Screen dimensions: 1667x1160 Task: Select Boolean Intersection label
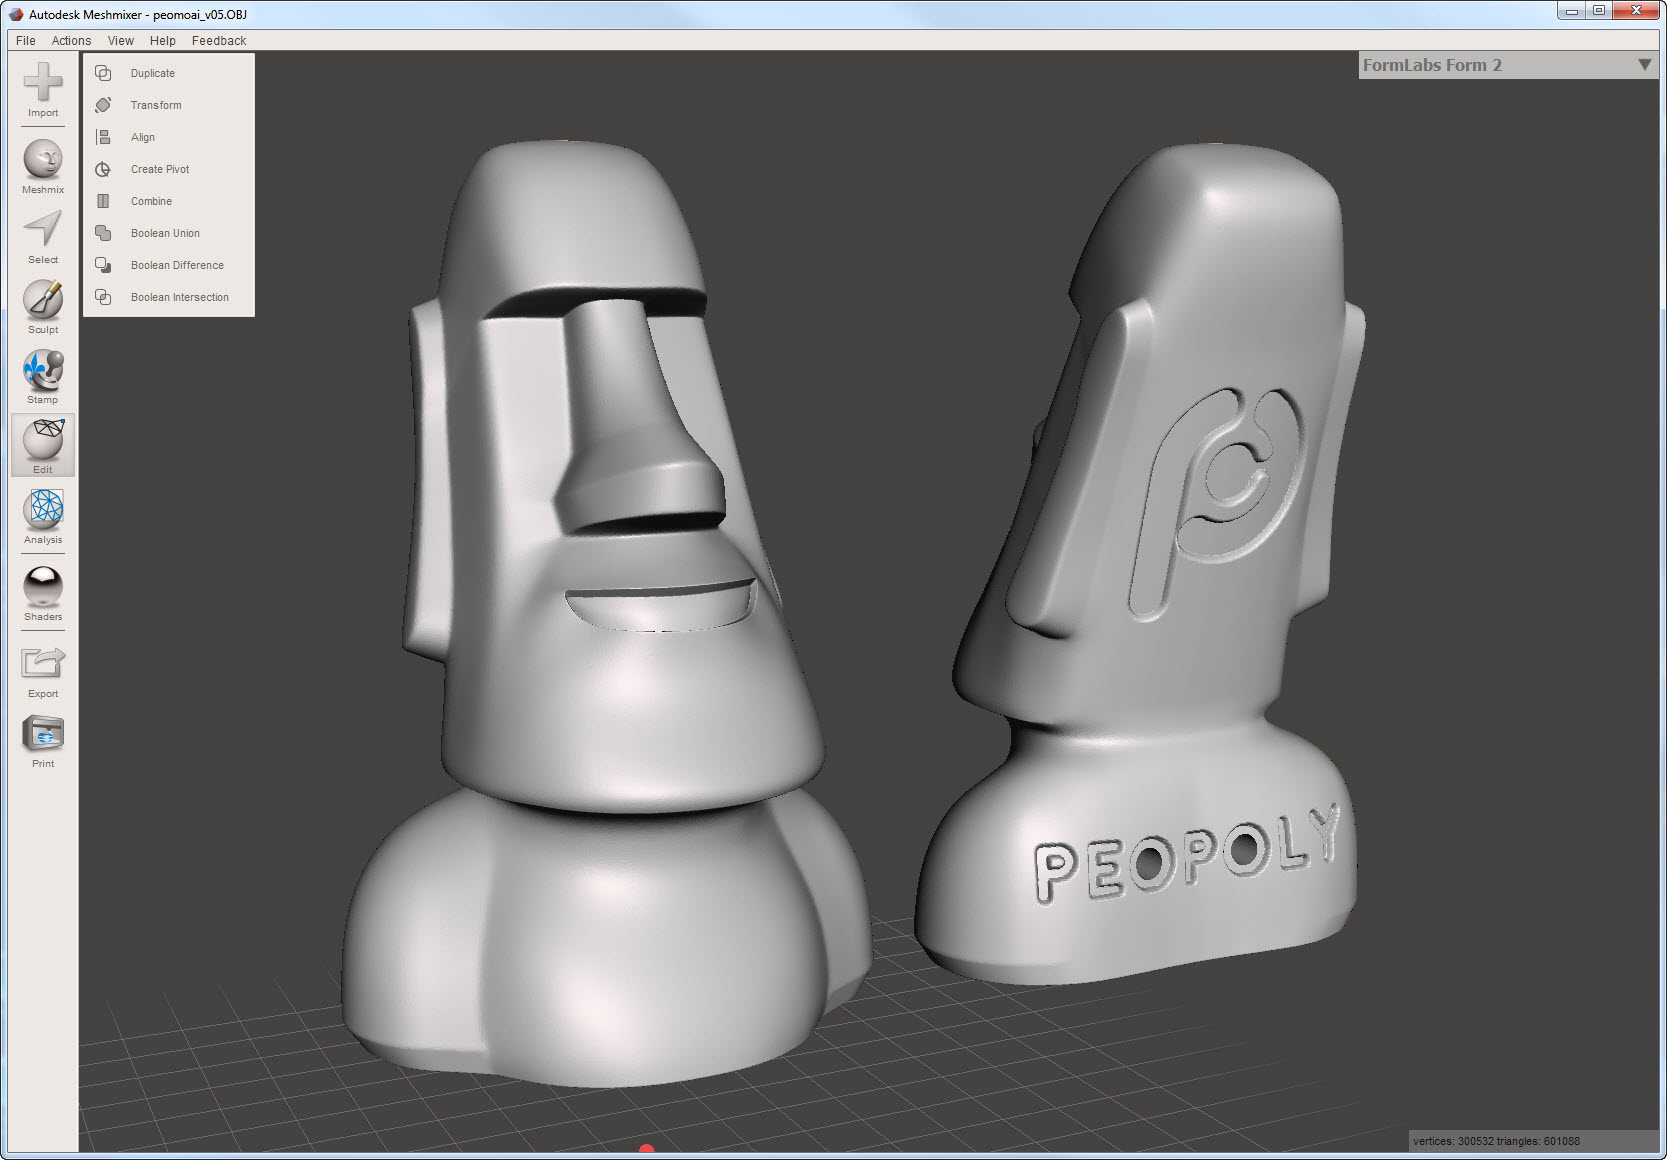pyautogui.click(x=180, y=297)
